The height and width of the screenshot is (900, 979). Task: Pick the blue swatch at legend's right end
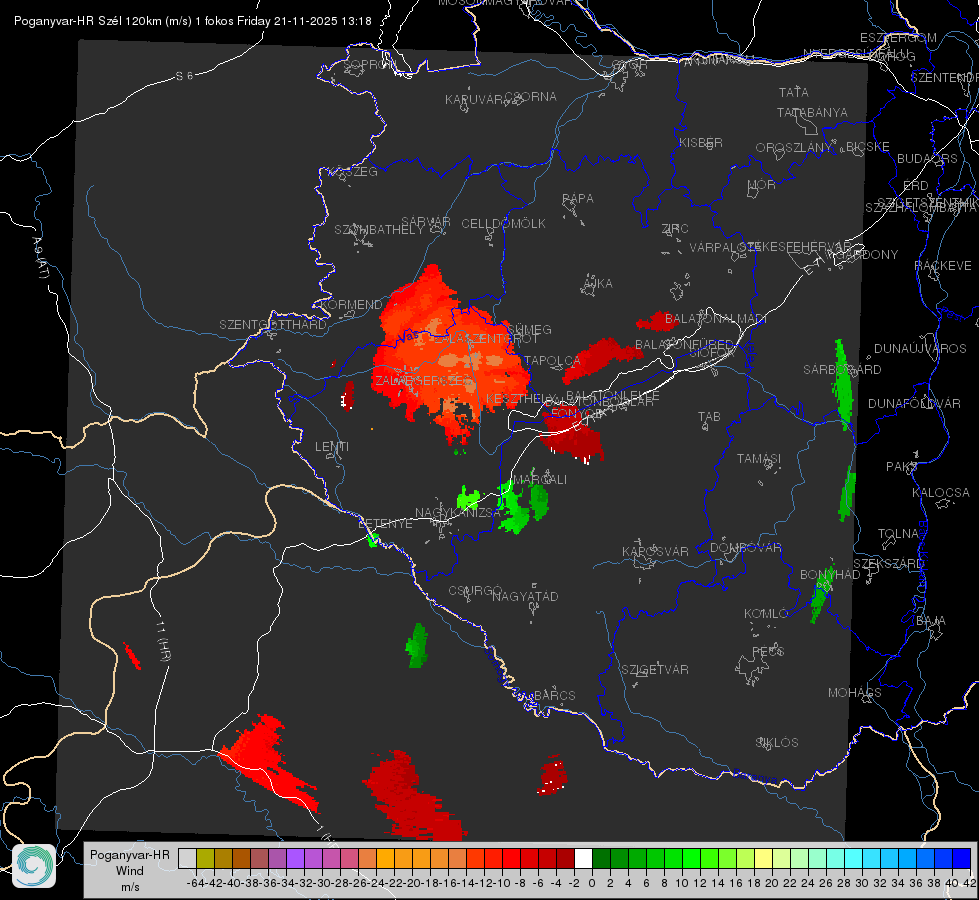(x=962, y=858)
